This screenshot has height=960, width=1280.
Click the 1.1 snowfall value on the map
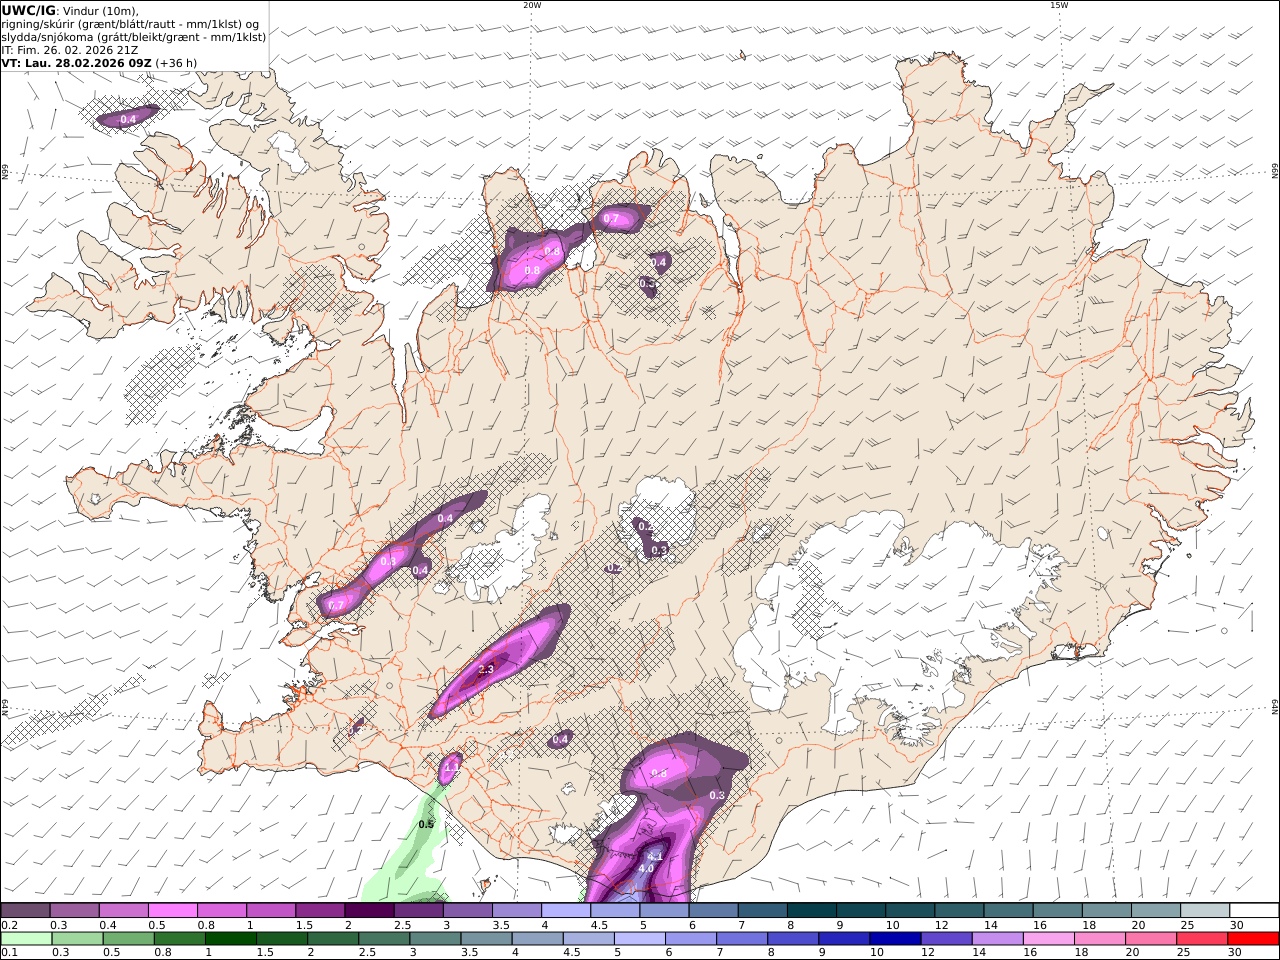tap(451, 768)
